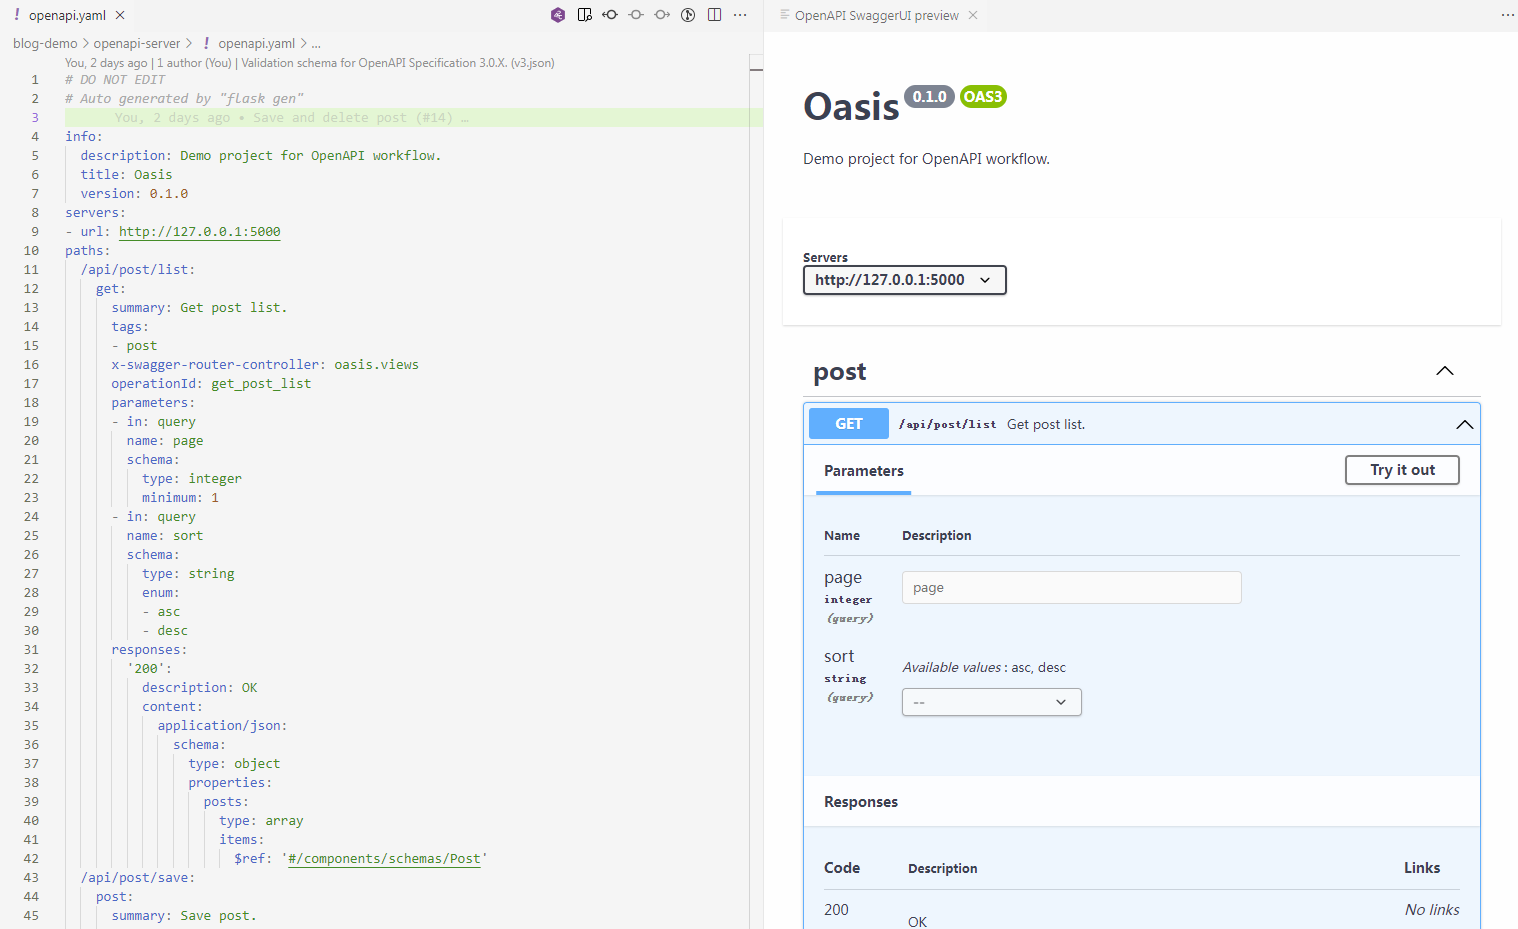Open the Servers dropdown
The width and height of the screenshot is (1518, 929).
[904, 280]
